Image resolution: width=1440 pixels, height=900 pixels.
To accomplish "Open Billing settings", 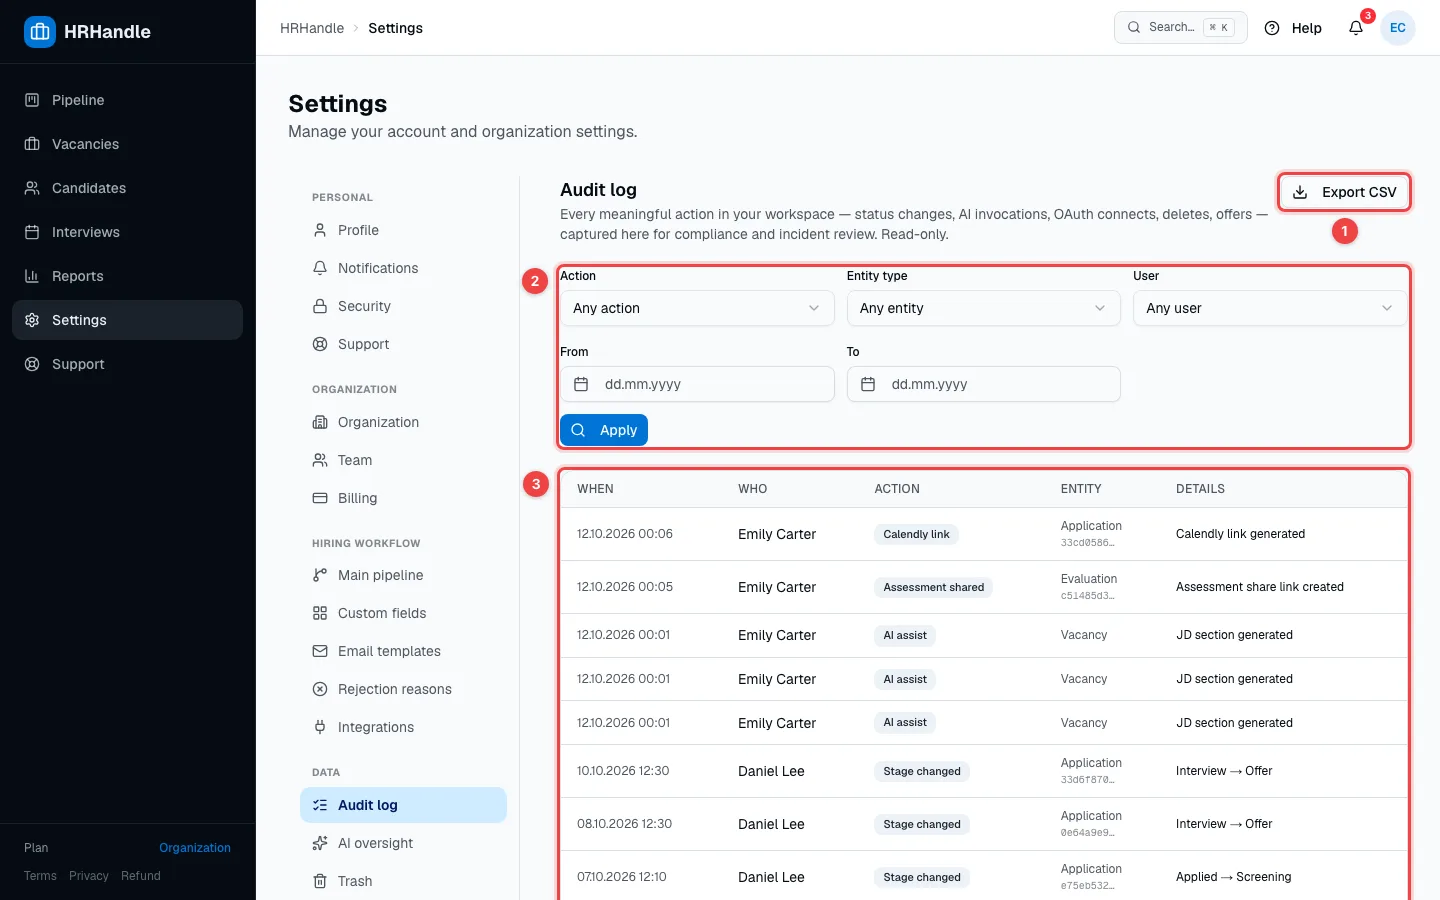I will 403,498.
